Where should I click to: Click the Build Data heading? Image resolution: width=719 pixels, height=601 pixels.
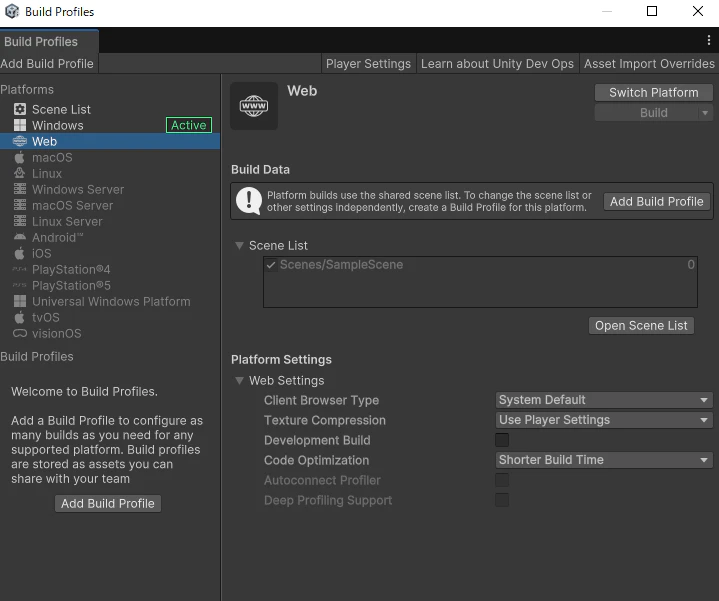click(260, 170)
